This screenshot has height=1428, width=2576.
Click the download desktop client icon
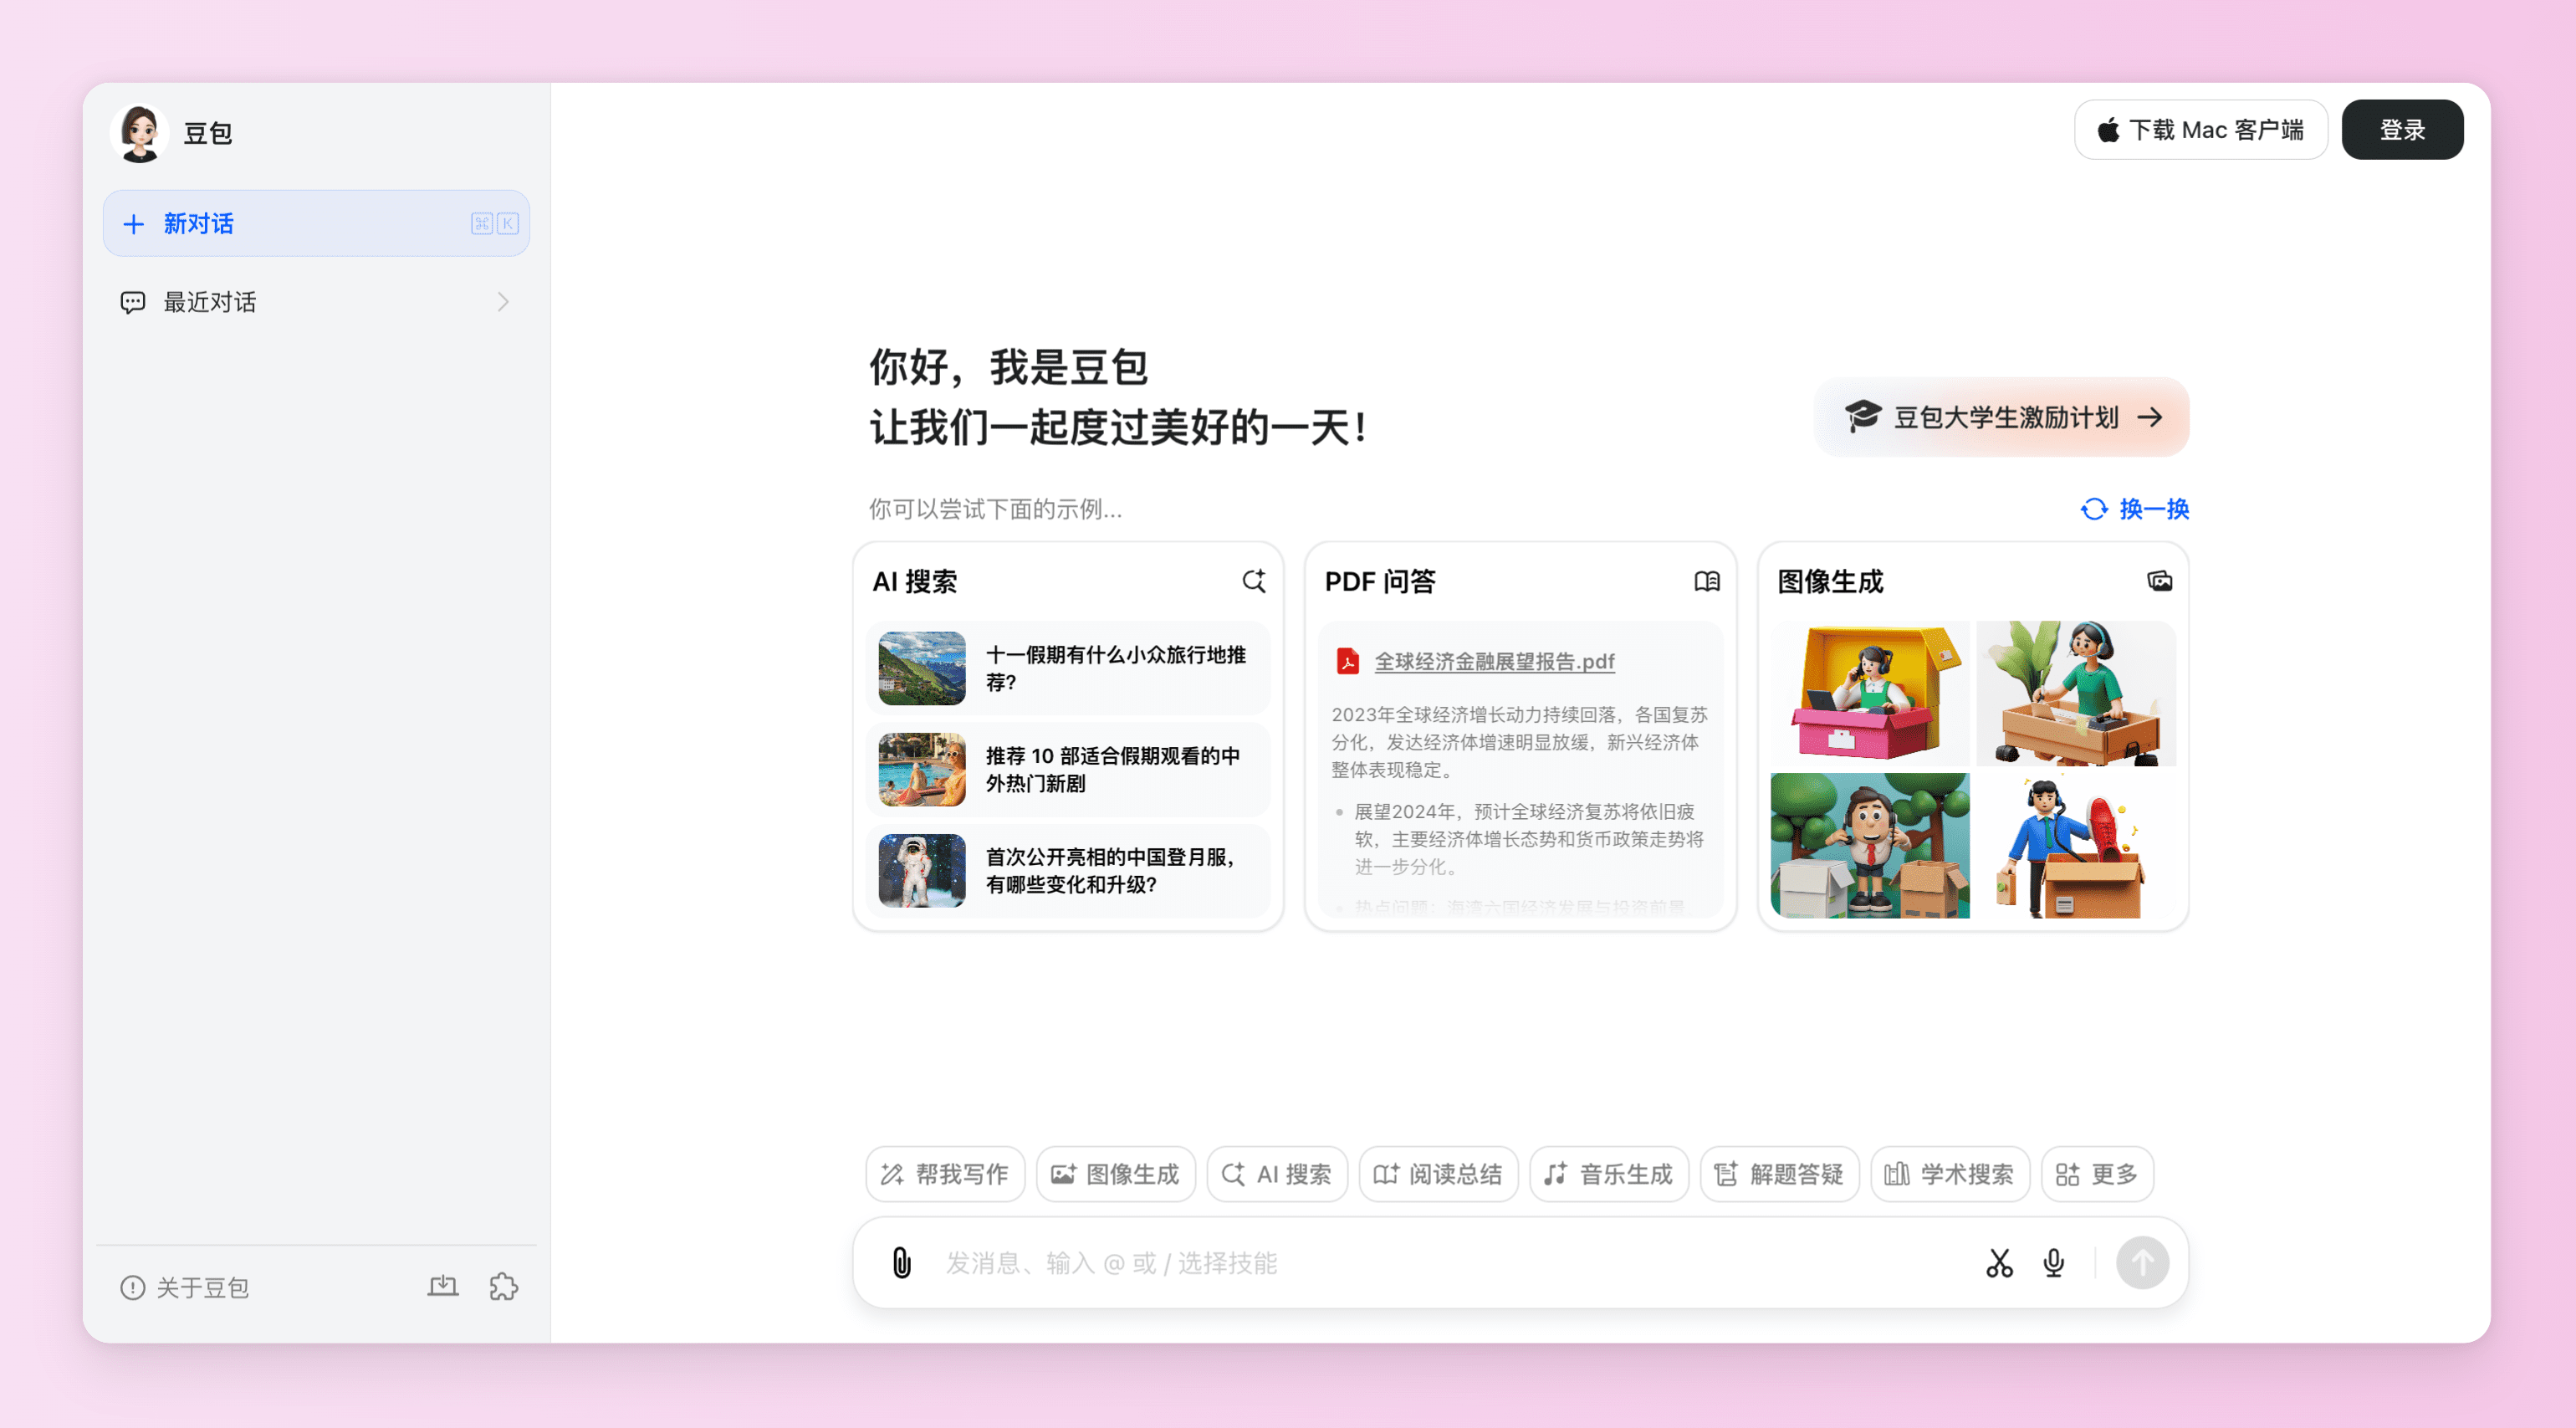pyautogui.click(x=443, y=1286)
